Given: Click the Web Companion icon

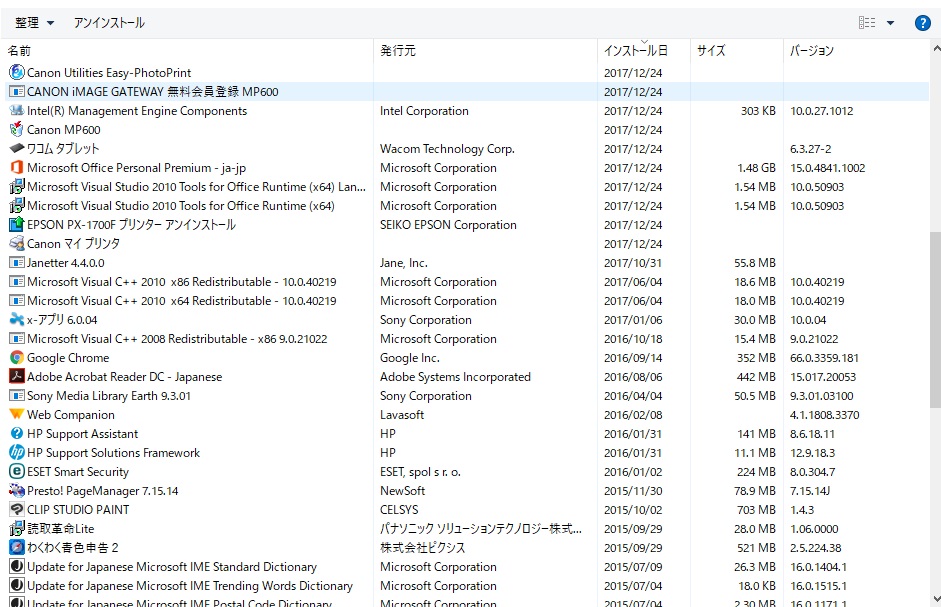Looking at the screenshot, I should [x=17, y=415].
